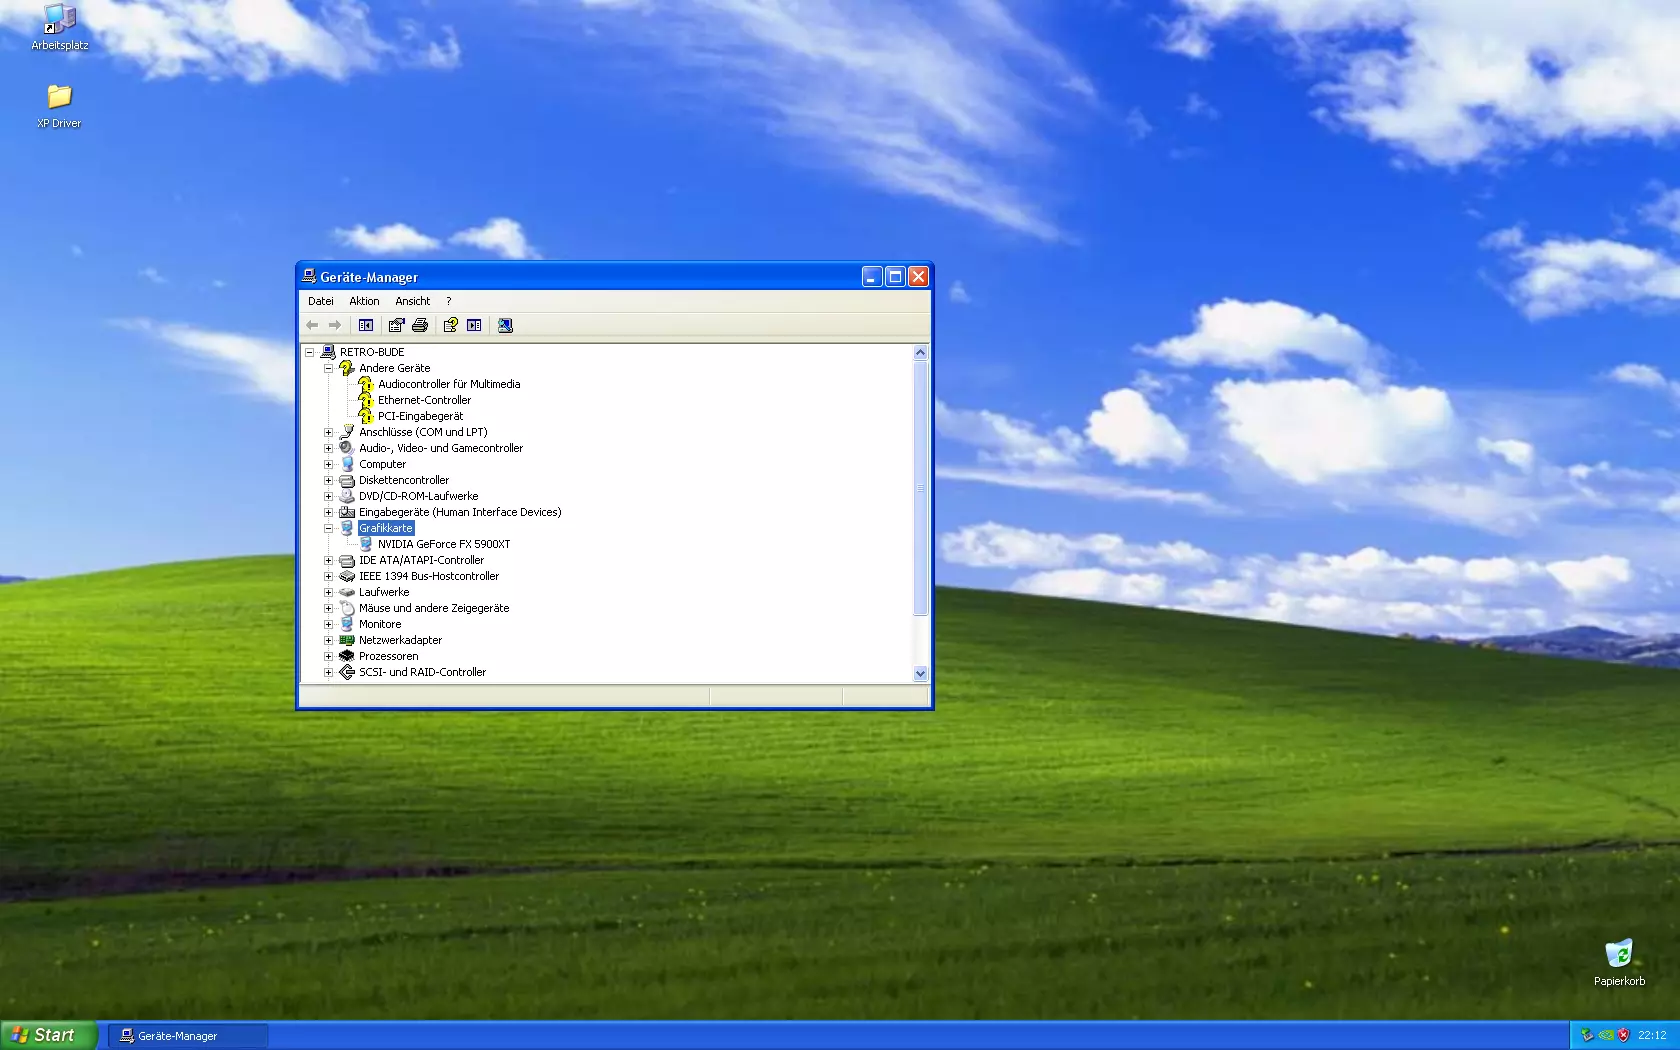Select the RETRO-BUDE label
Image resolution: width=1680 pixels, height=1050 pixels.
(x=372, y=352)
